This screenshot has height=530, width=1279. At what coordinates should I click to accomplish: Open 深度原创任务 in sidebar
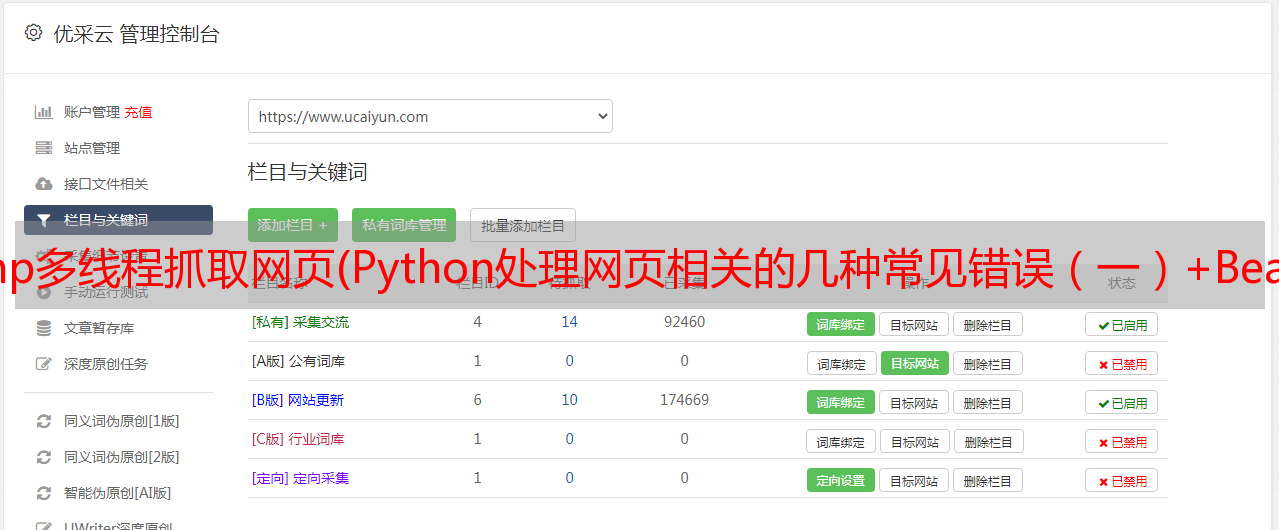point(106,364)
